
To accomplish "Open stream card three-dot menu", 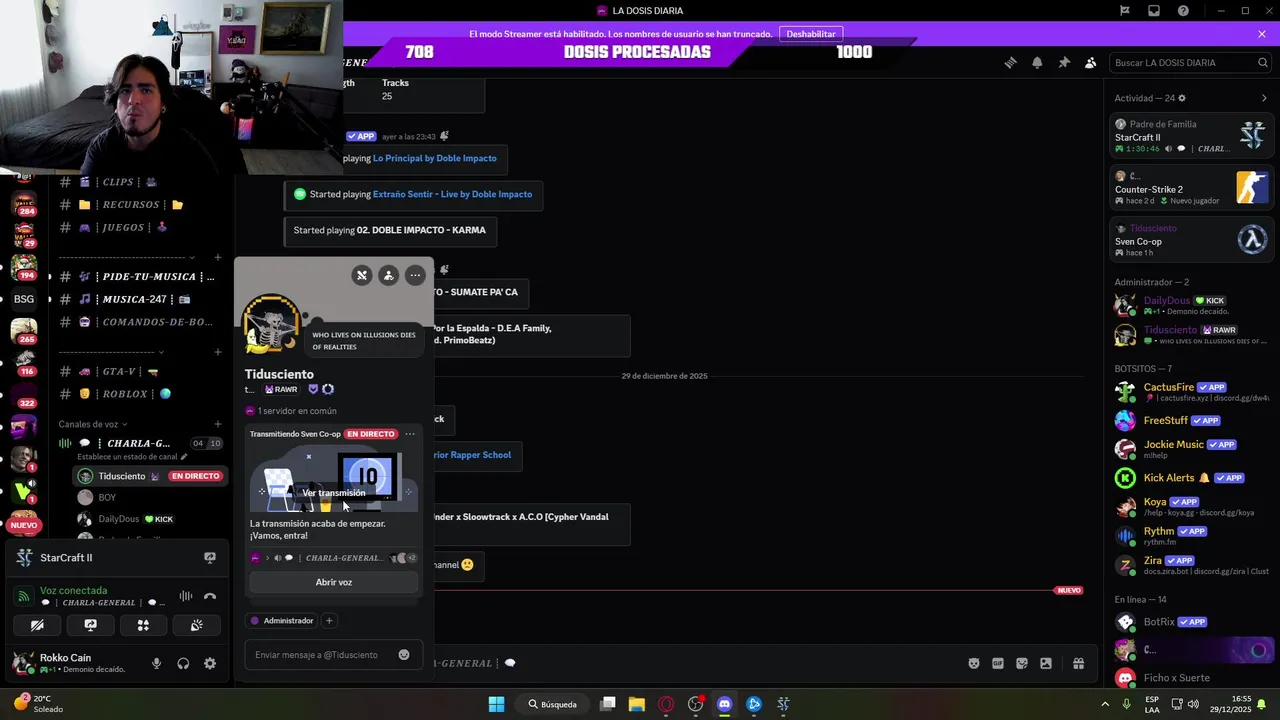I will (410, 434).
